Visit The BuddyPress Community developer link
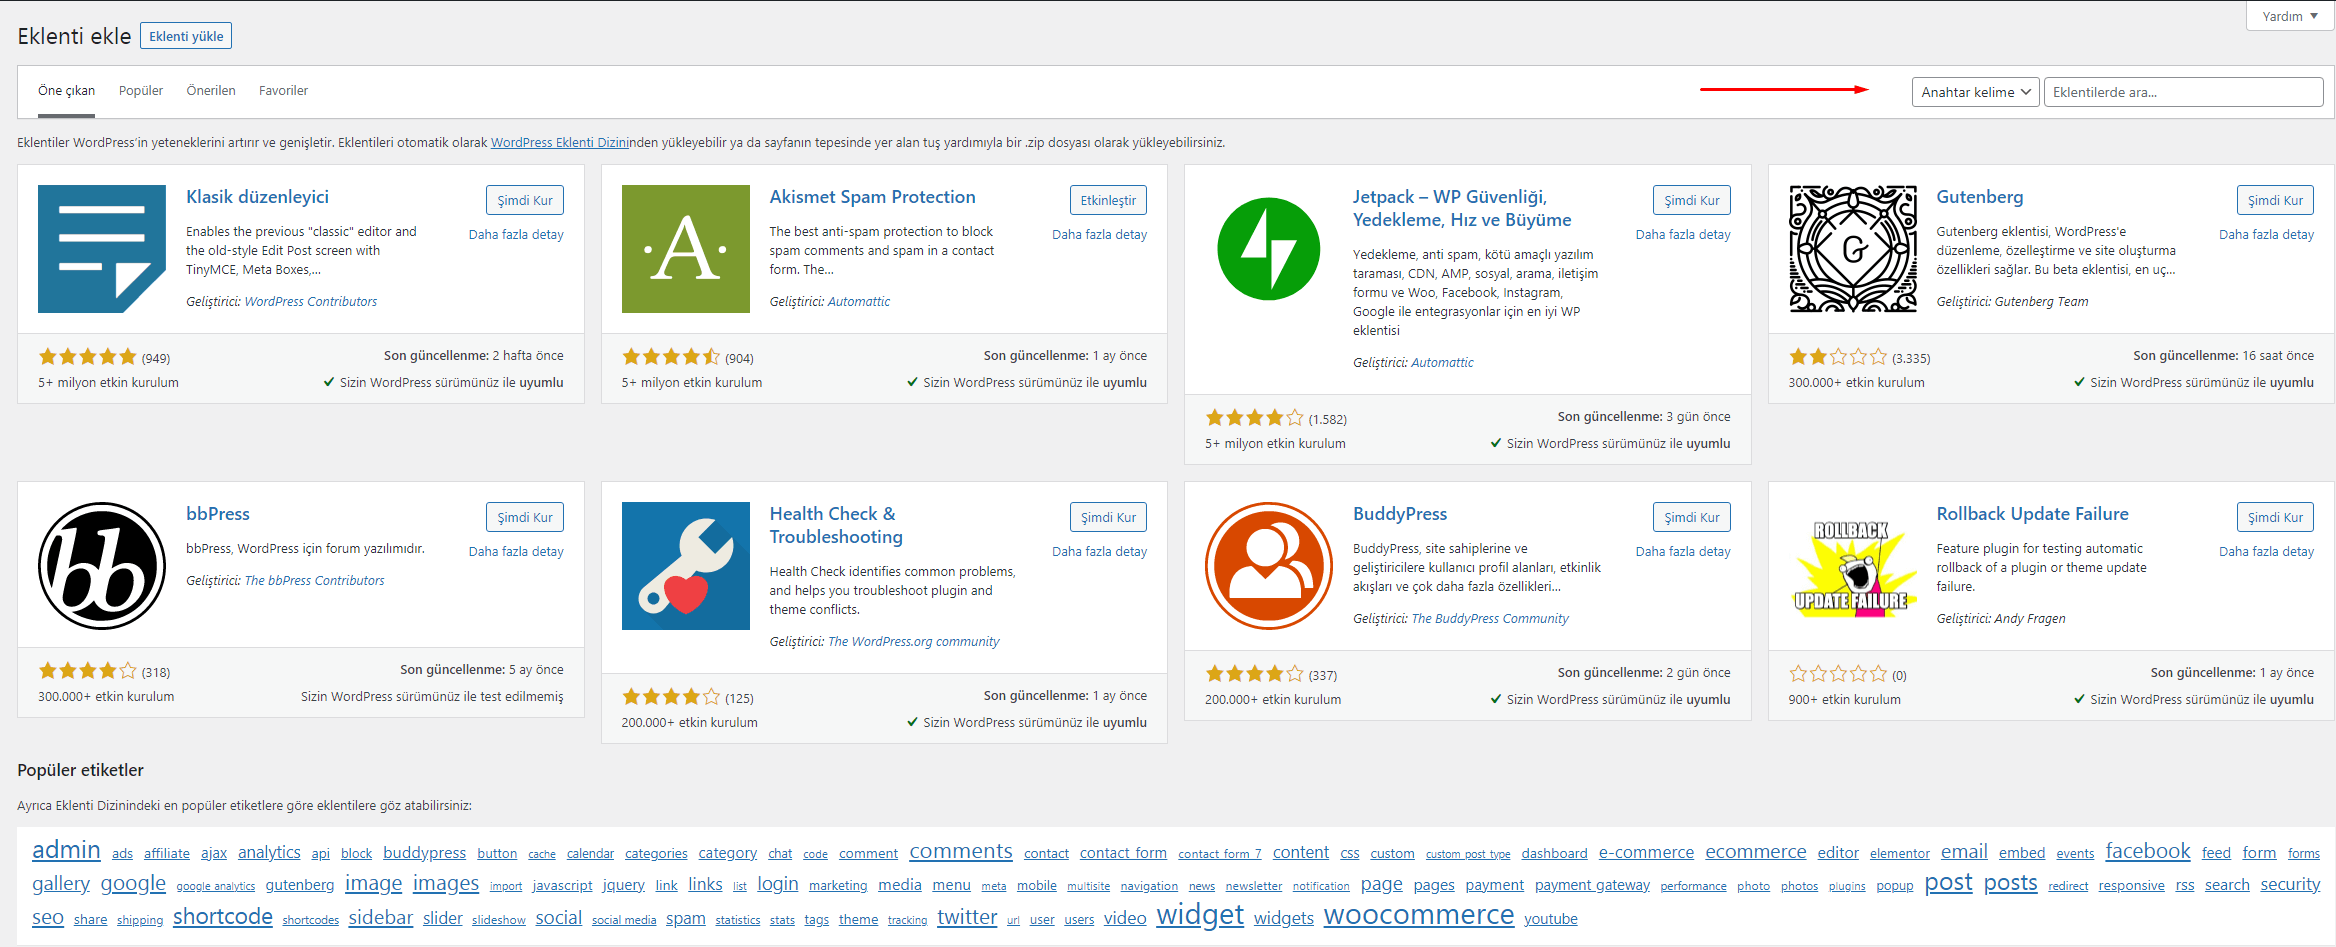Screen dimensions: 2336x947 (1490, 619)
